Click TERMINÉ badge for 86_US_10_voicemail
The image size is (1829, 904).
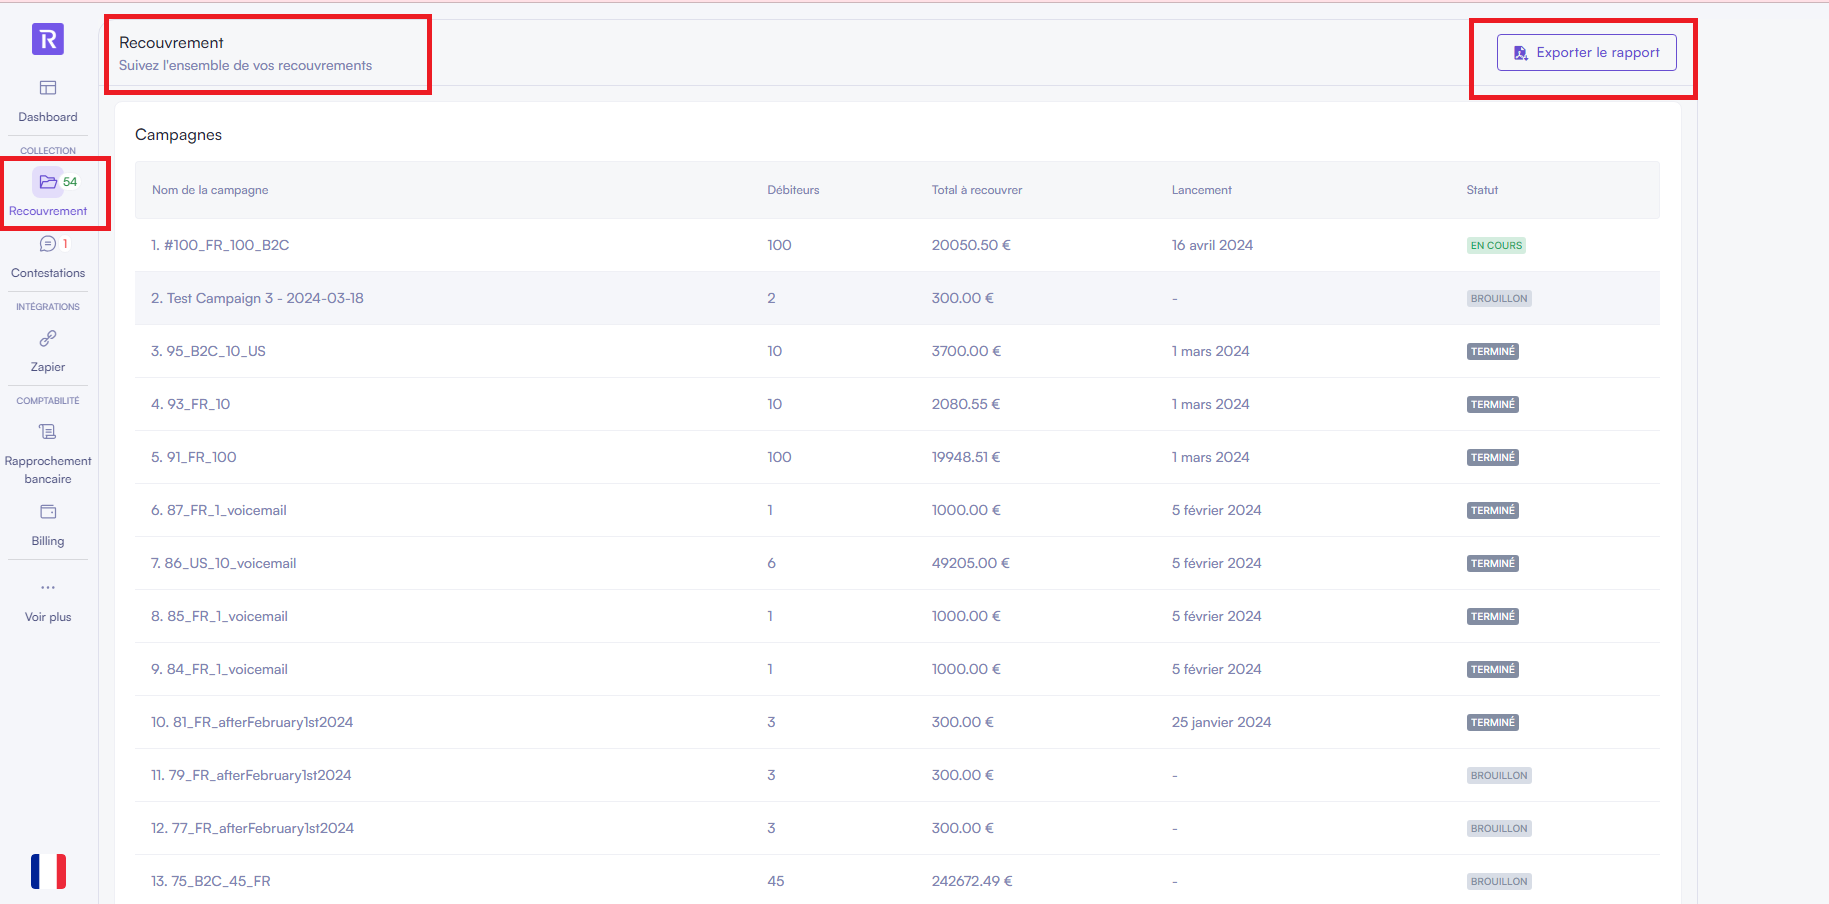click(1493, 563)
